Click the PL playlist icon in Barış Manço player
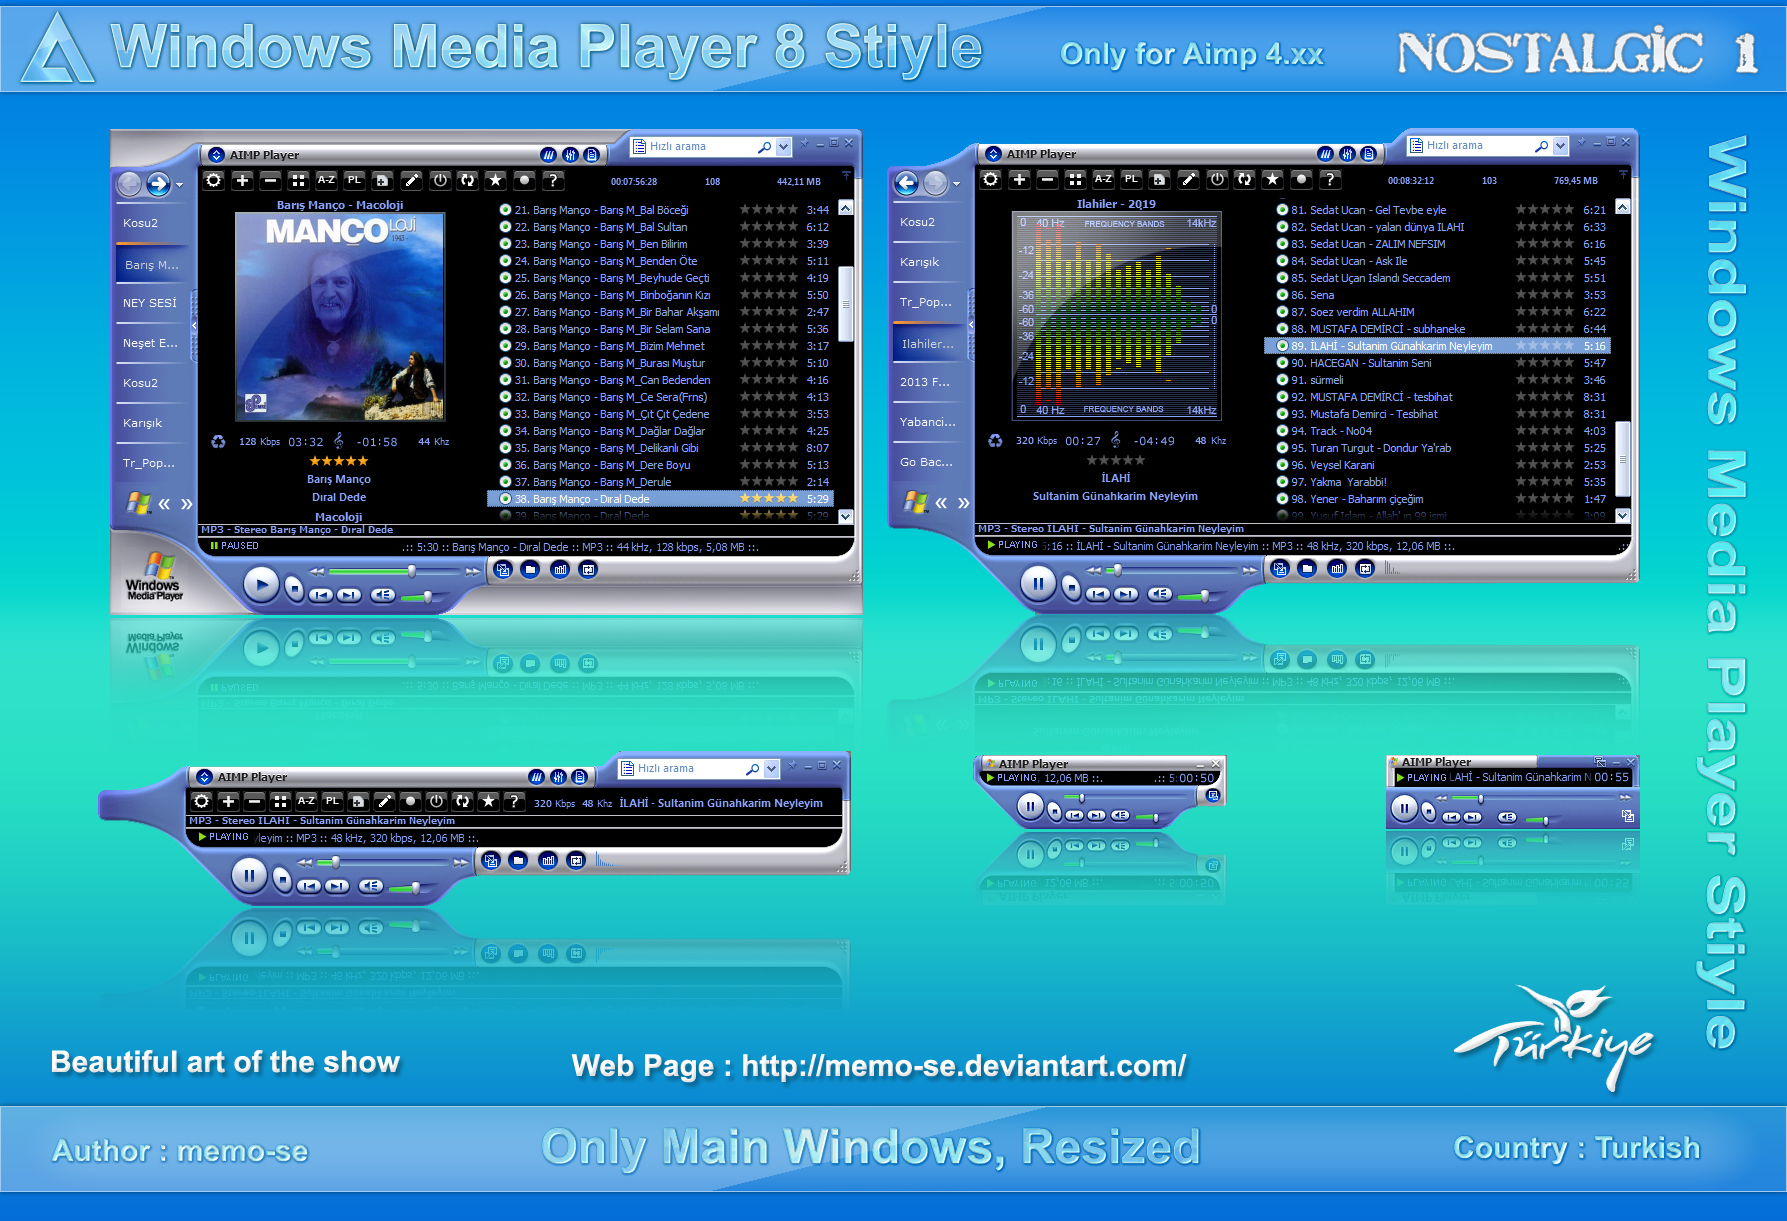This screenshot has width=1787, height=1221. pos(354,180)
